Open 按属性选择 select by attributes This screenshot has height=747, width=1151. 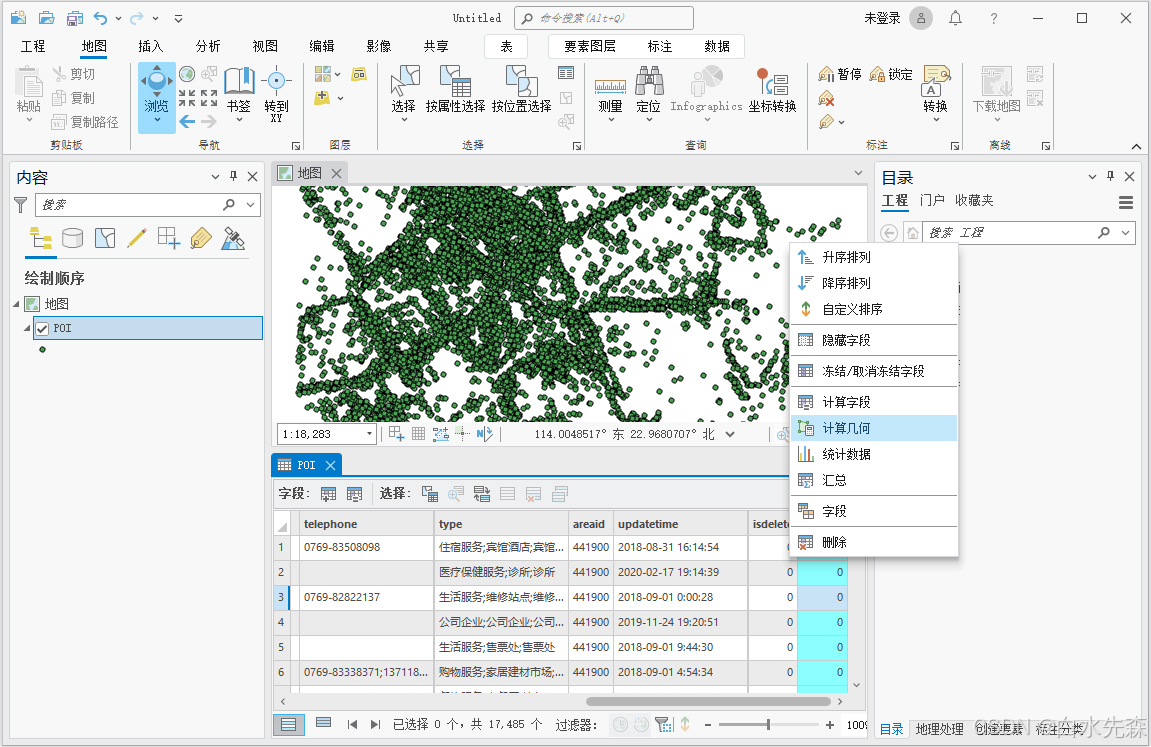[x=455, y=90]
